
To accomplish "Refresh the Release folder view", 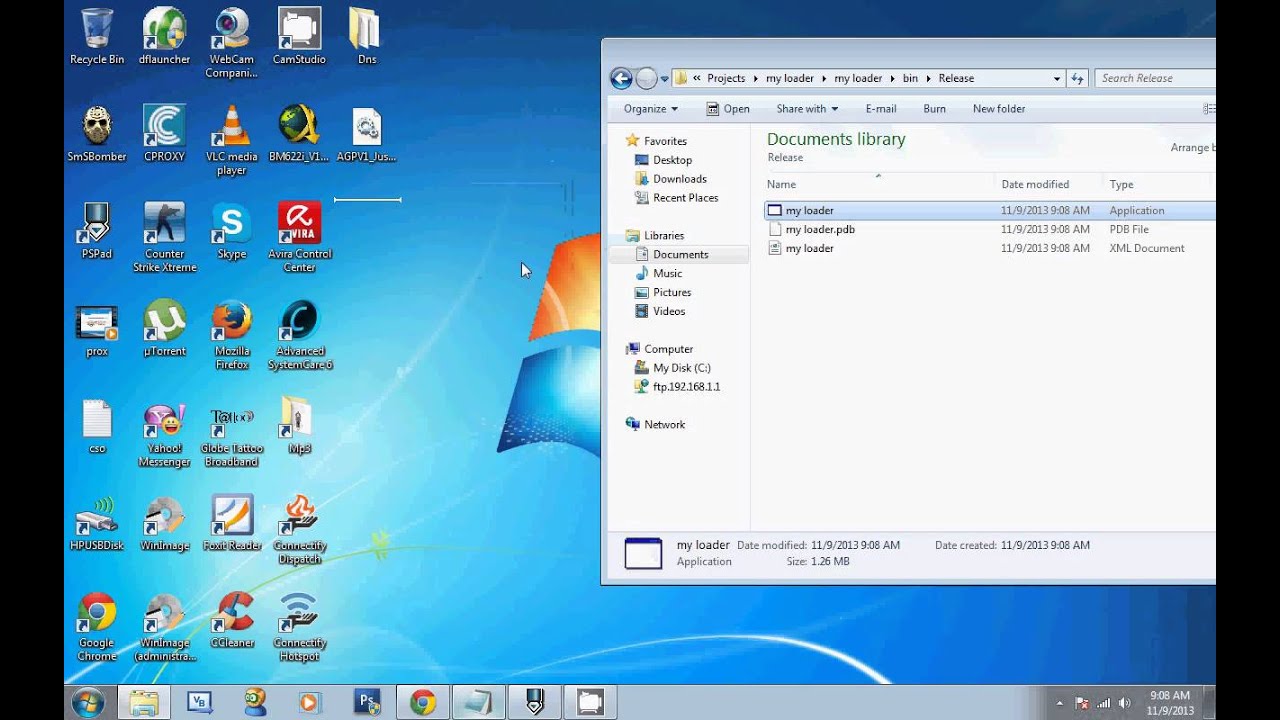I will (1077, 78).
